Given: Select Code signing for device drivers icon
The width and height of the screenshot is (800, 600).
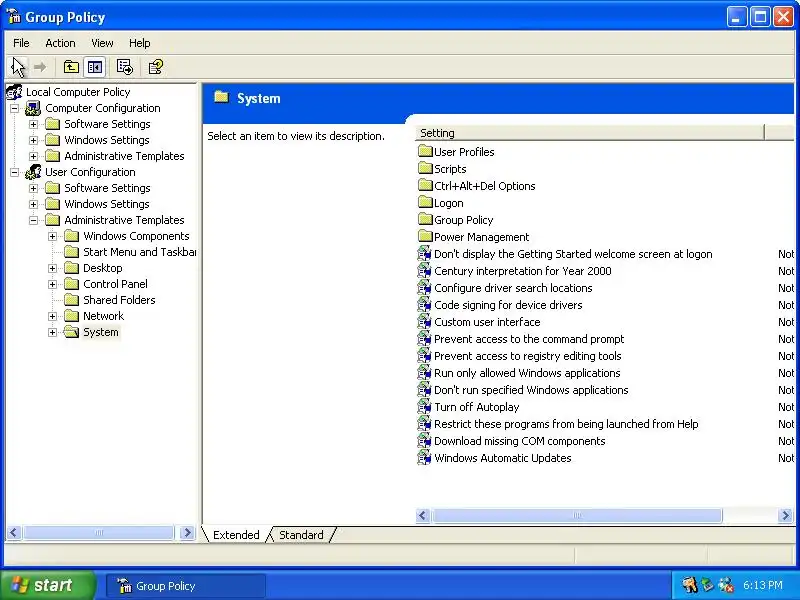Looking at the screenshot, I should tap(424, 305).
